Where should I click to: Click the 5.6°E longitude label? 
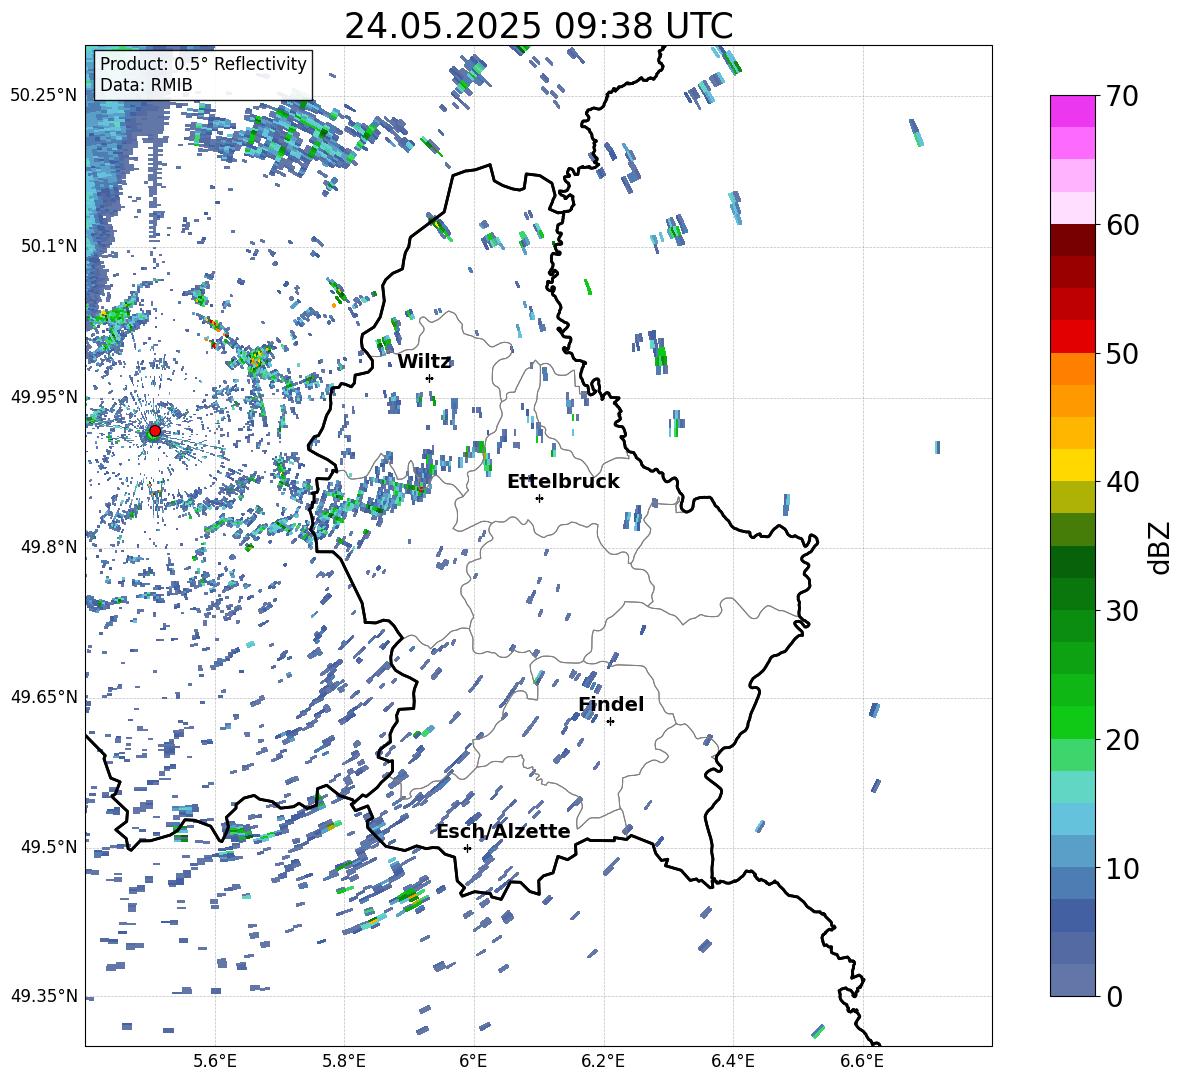215,1061
